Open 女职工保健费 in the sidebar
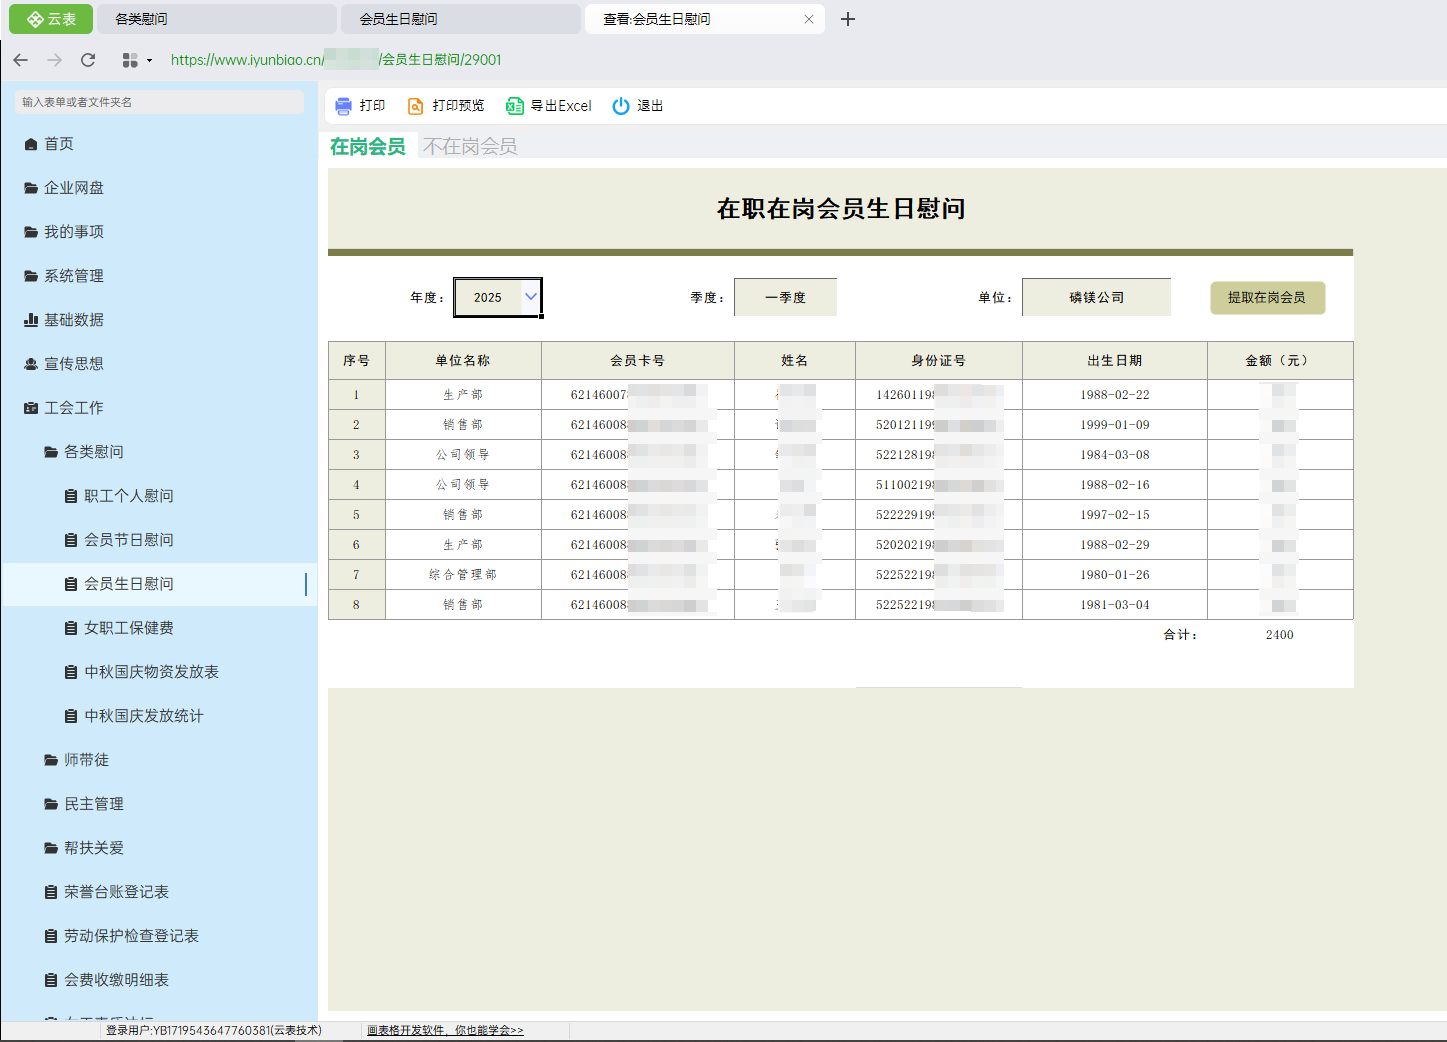The image size is (1447, 1042). tap(128, 628)
